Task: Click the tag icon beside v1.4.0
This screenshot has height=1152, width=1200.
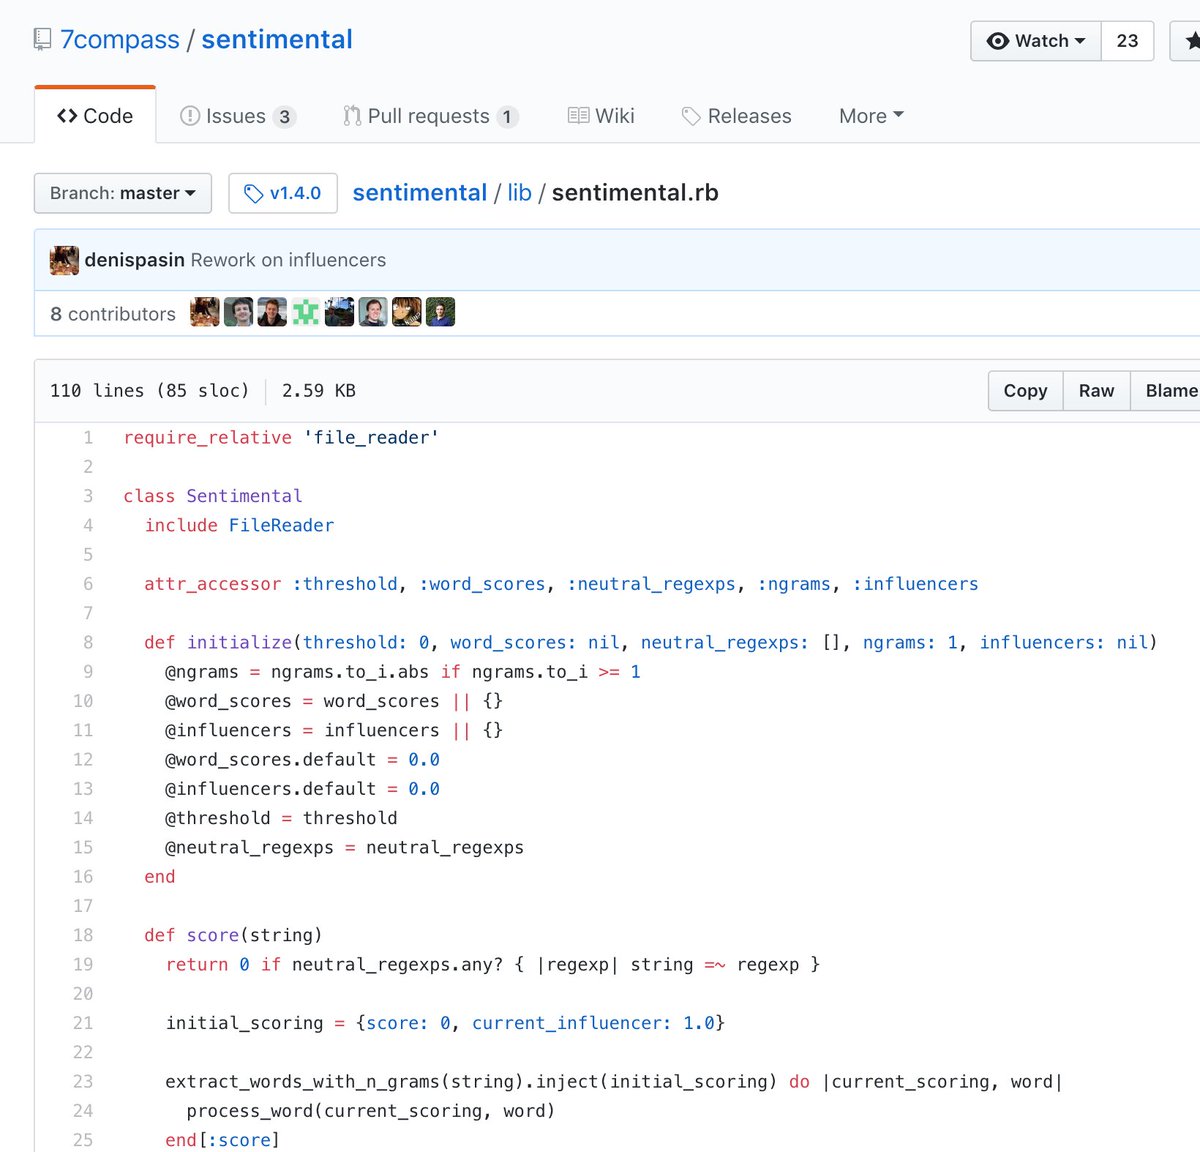Action: coord(253,194)
